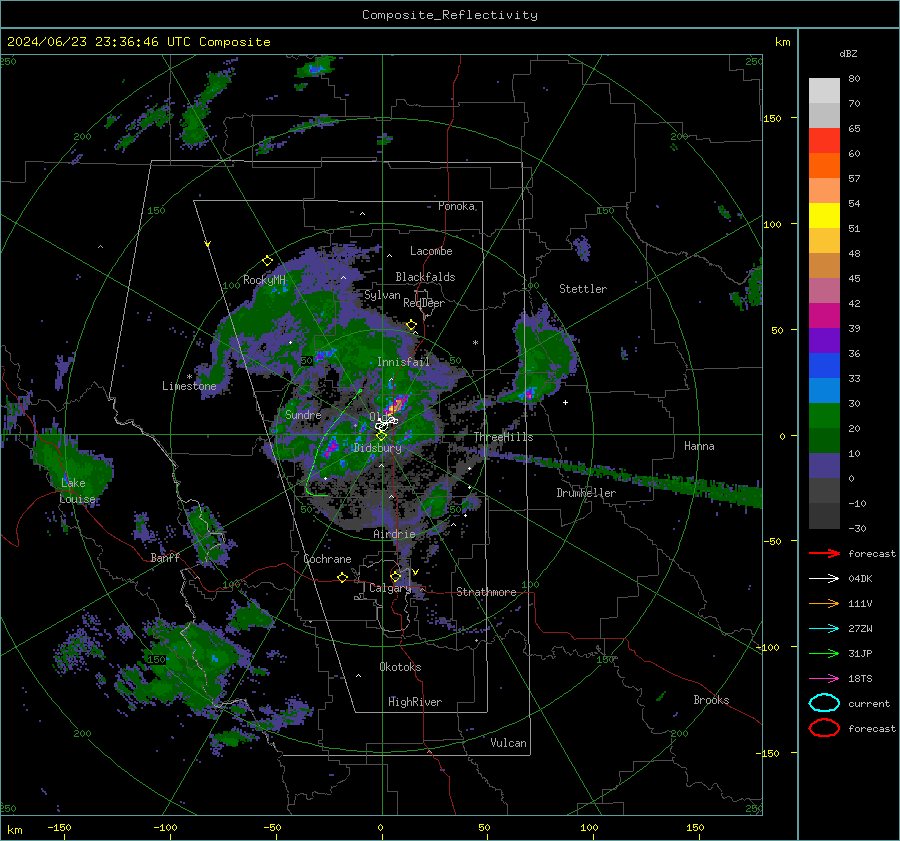Click the 'Okotoks' map label
Screen dimensions: 900x841
(400, 667)
